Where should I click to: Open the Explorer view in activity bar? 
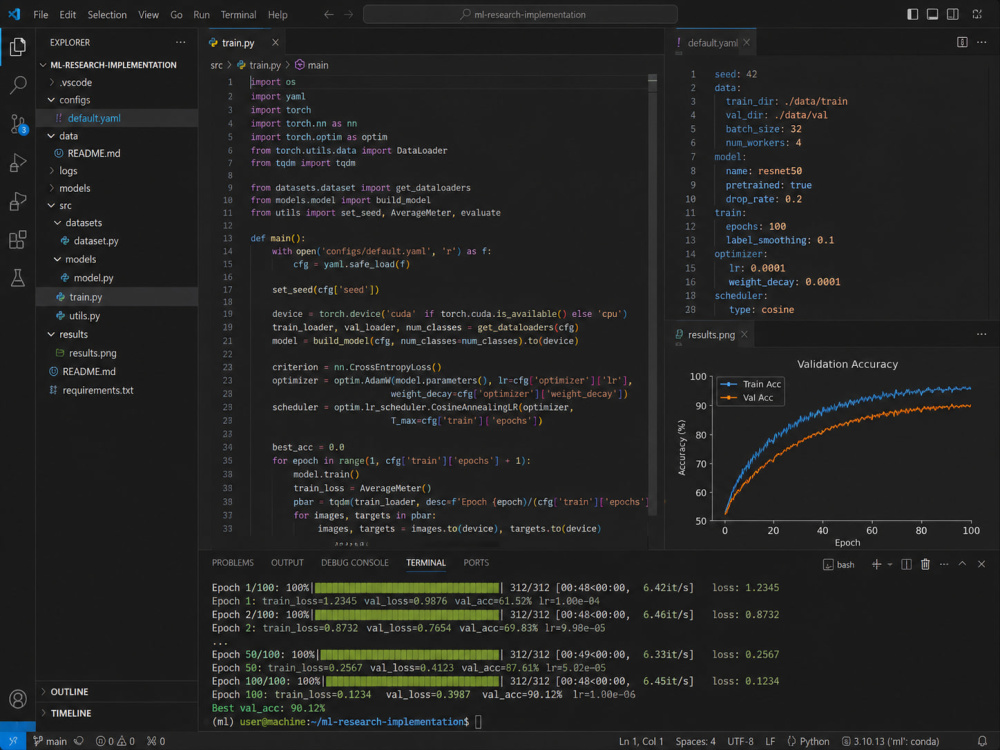[18, 46]
